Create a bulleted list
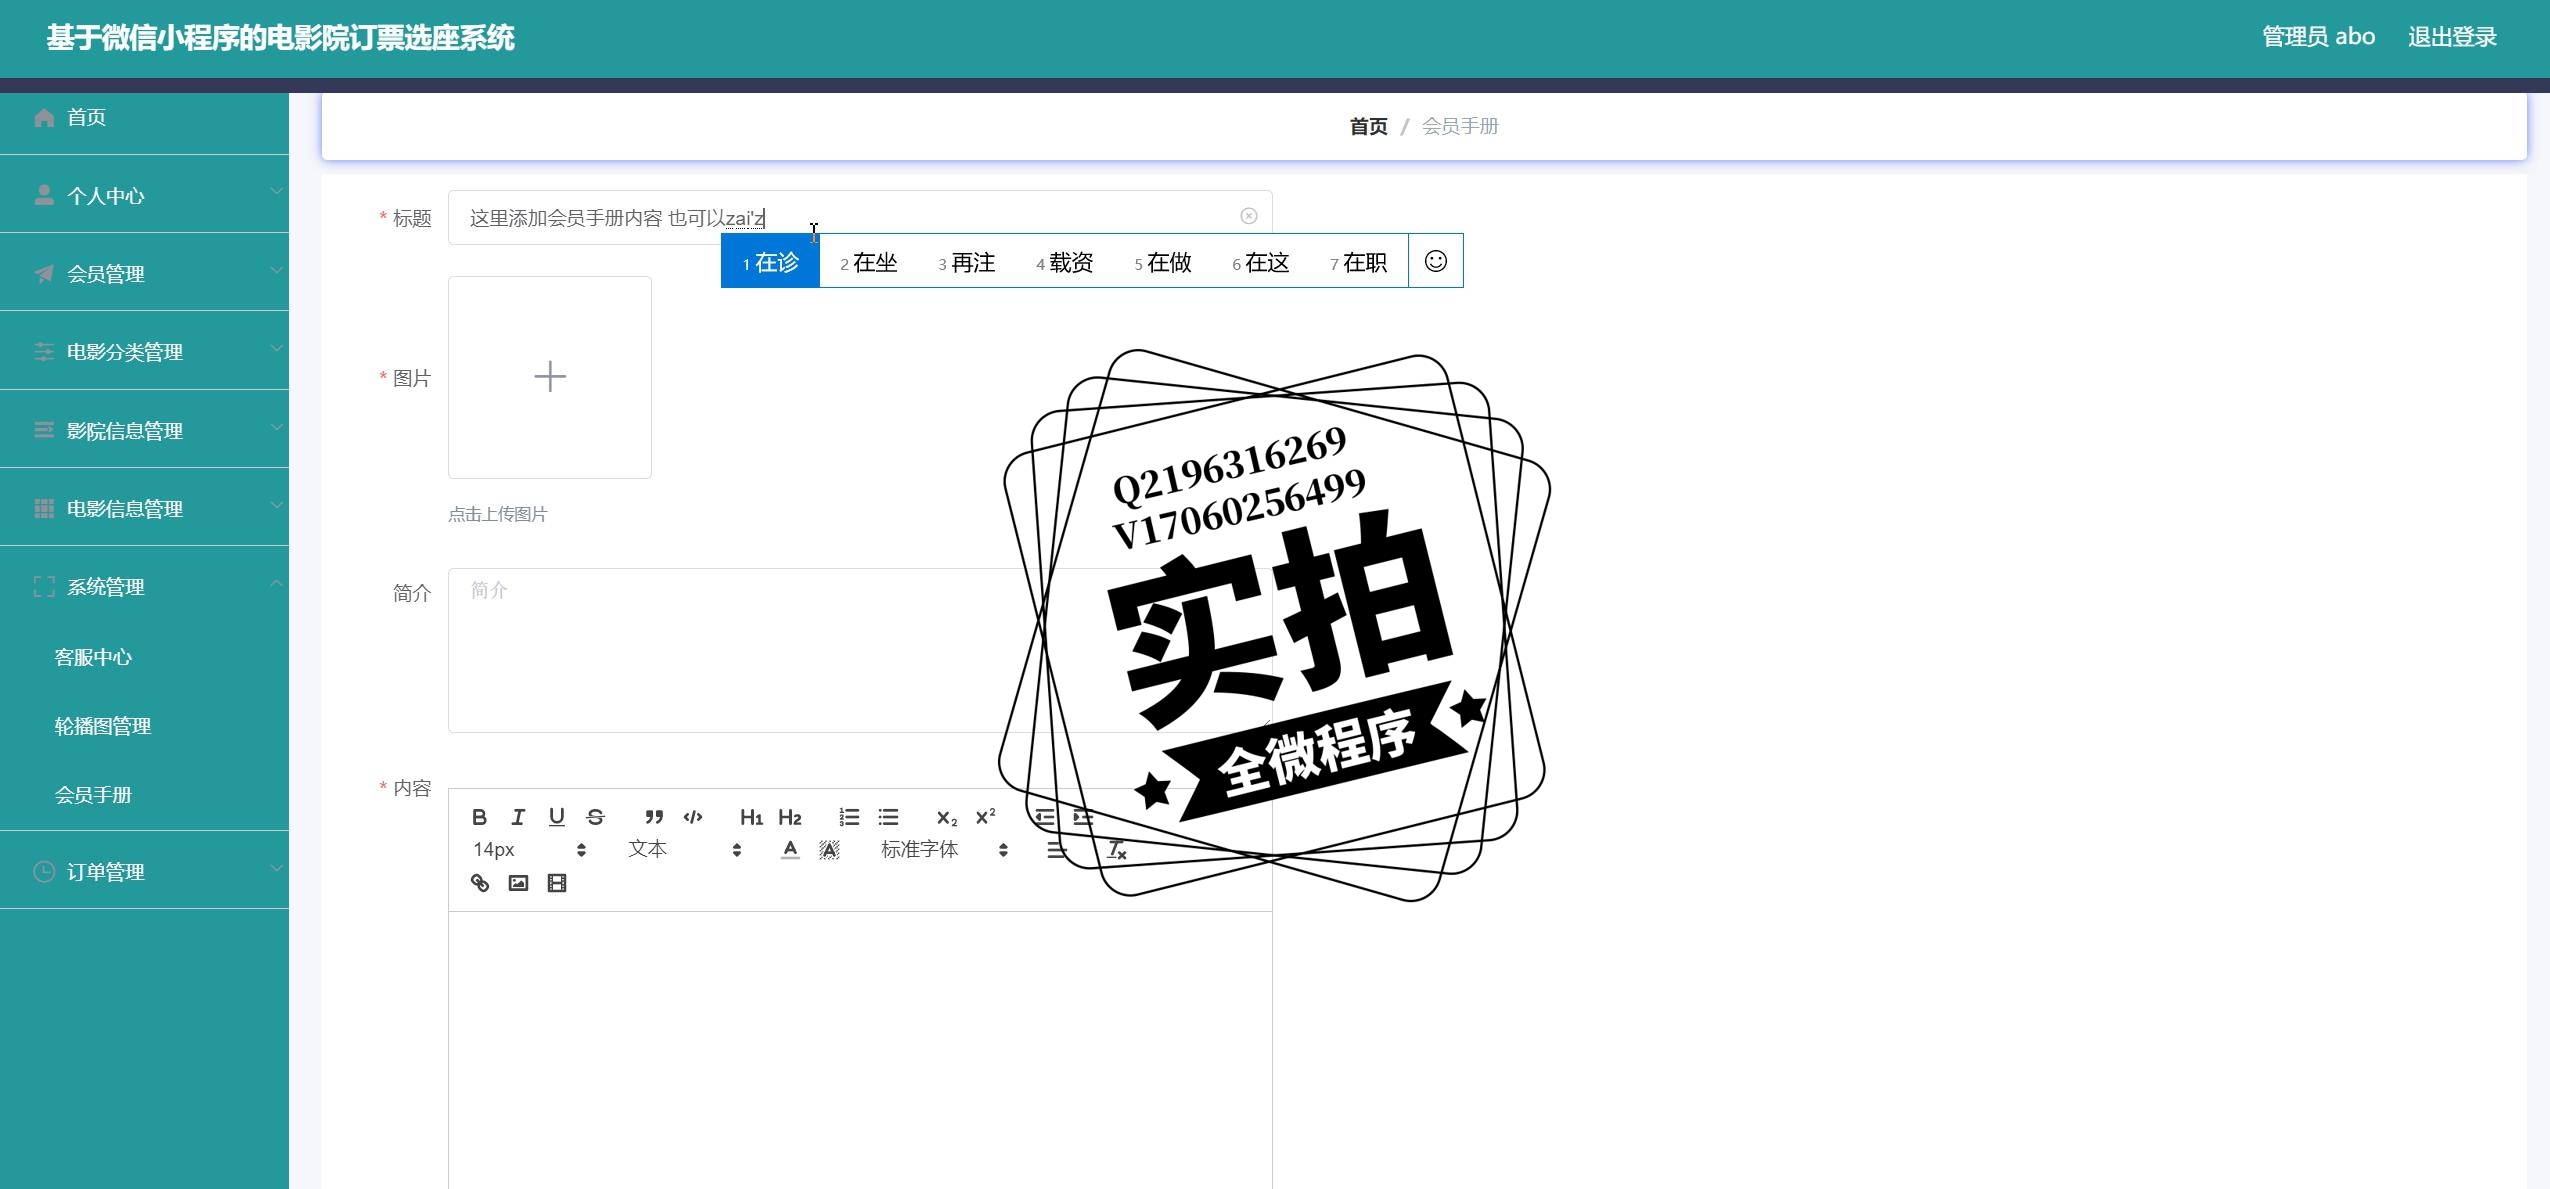Image resolution: width=2550 pixels, height=1189 pixels. (888, 817)
